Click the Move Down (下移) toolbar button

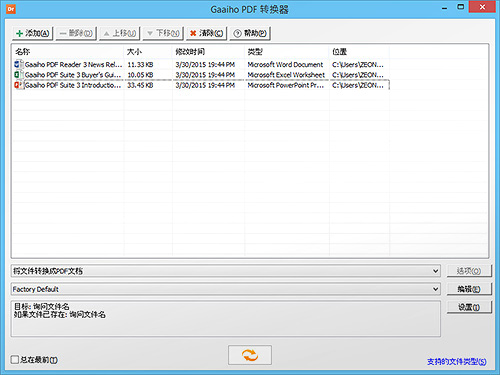click(x=163, y=33)
